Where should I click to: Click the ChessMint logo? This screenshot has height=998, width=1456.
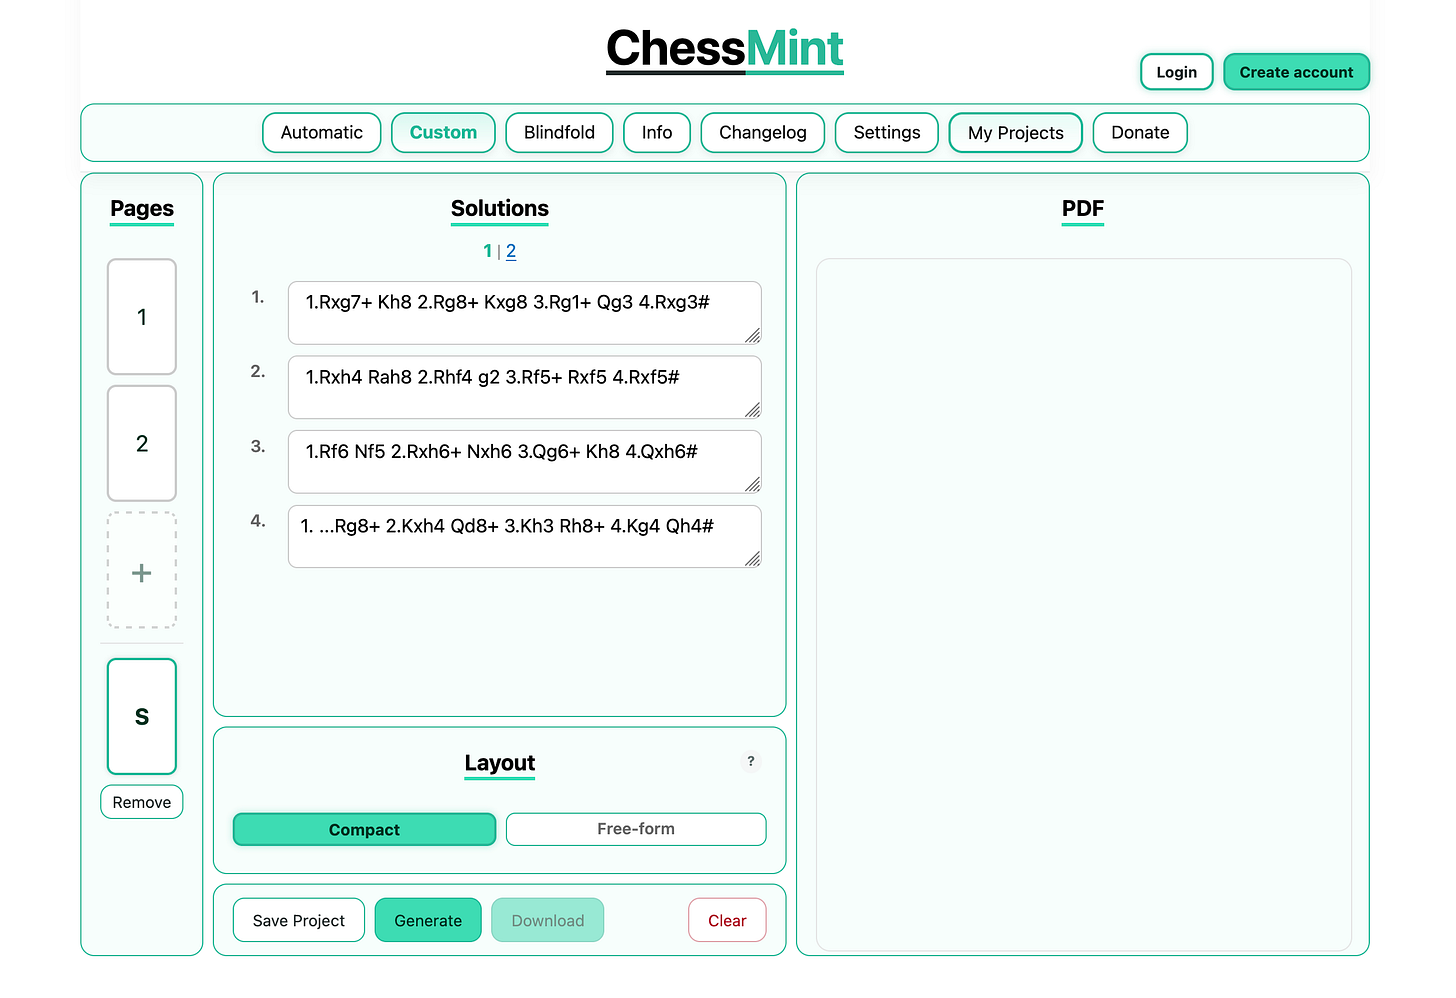(x=725, y=50)
